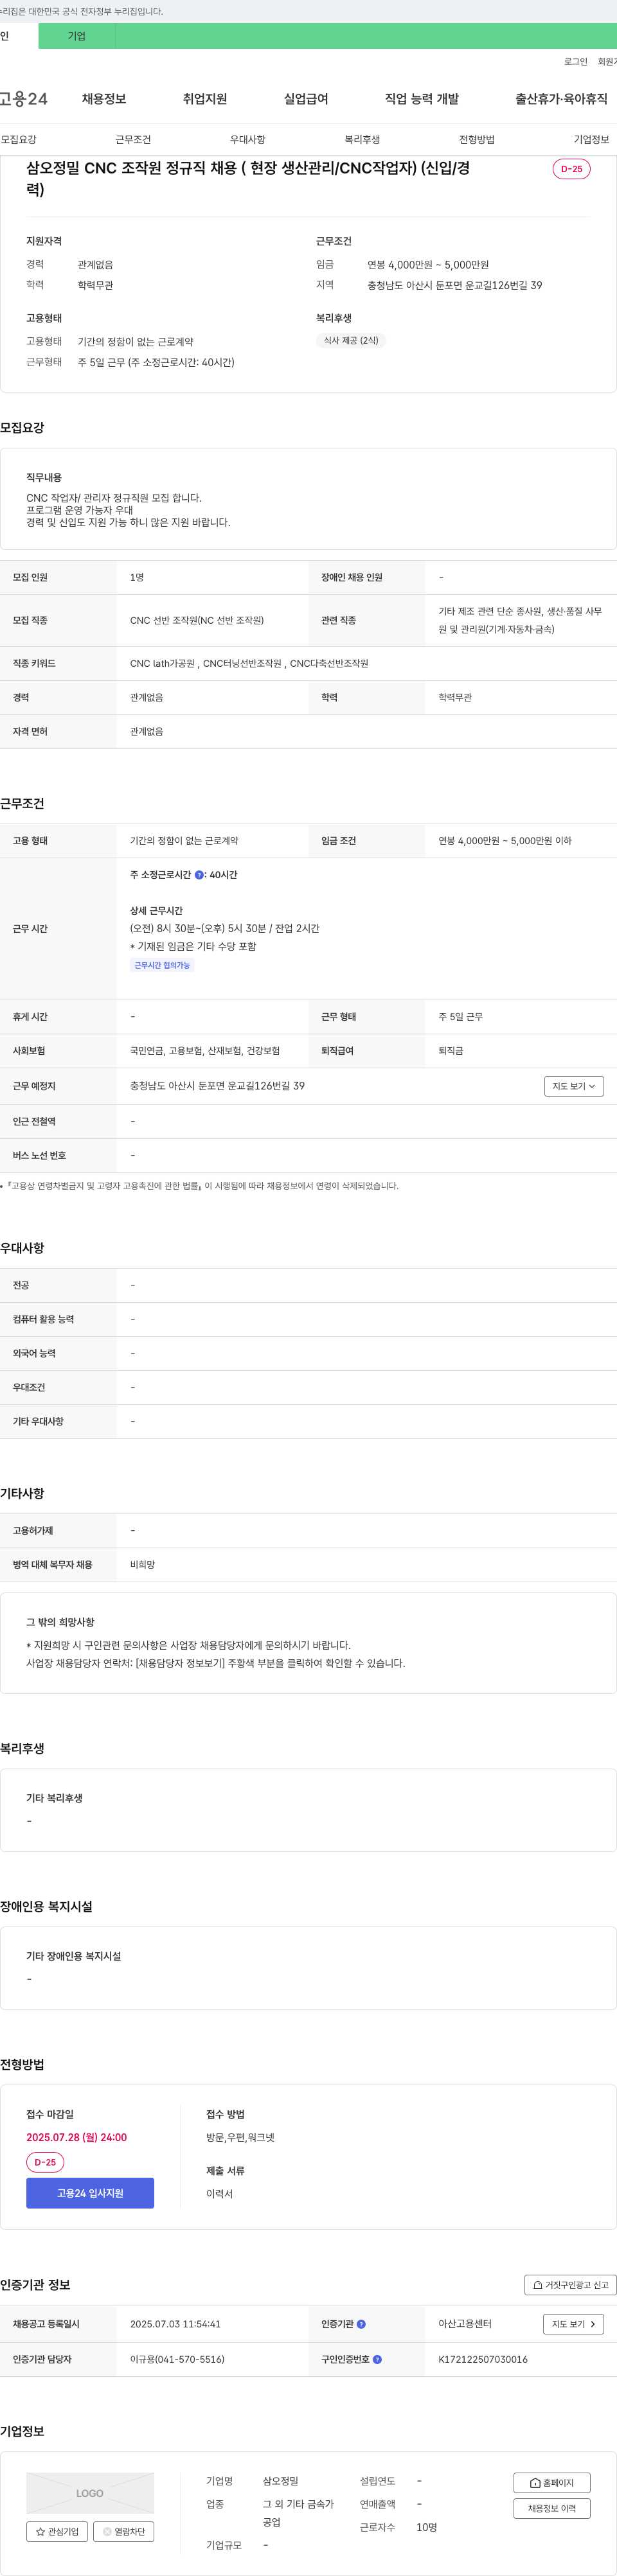Screen dimensions: 617x2576
Task: Click the 인증기관 help question icon
Action: [361, 2324]
